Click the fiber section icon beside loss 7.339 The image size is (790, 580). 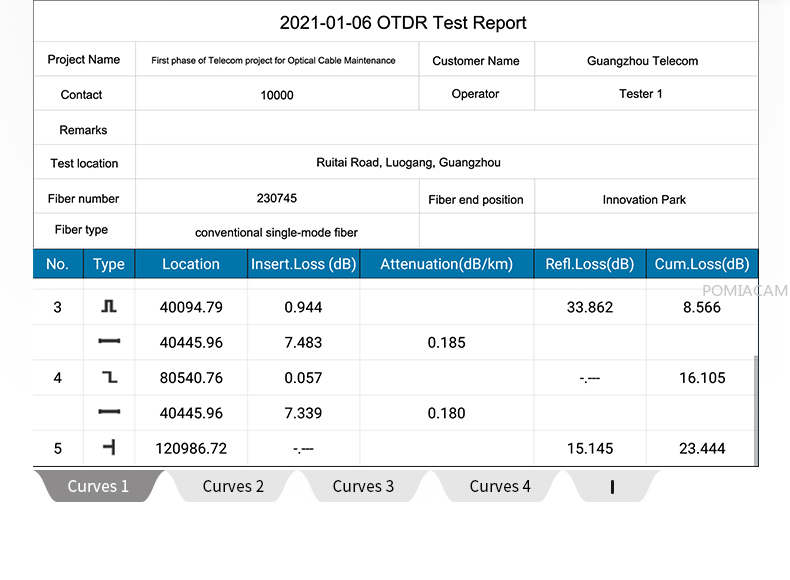click(109, 413)
